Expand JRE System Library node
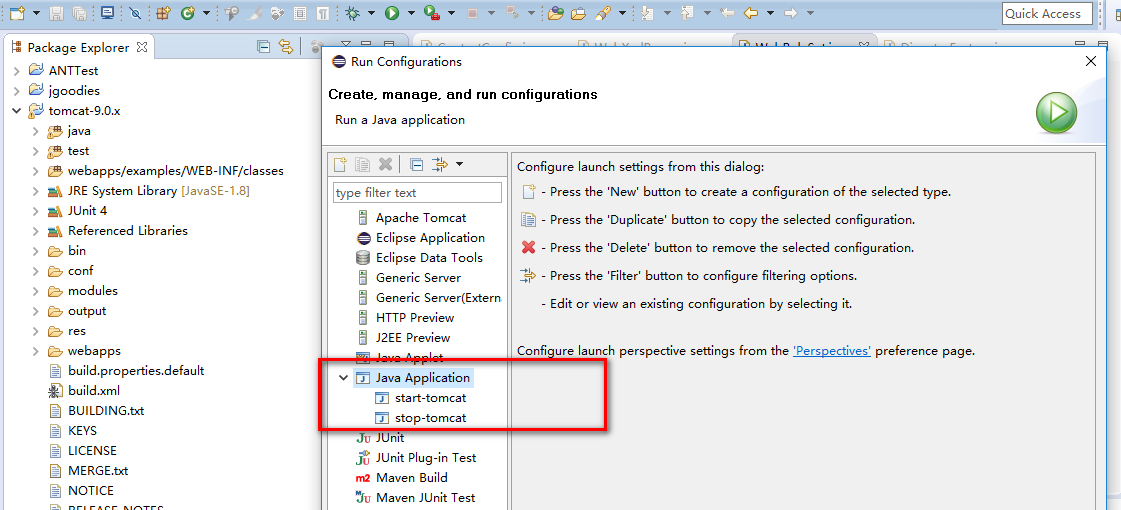This screenshot has width=1121, height=510. (x=35, y=191)
